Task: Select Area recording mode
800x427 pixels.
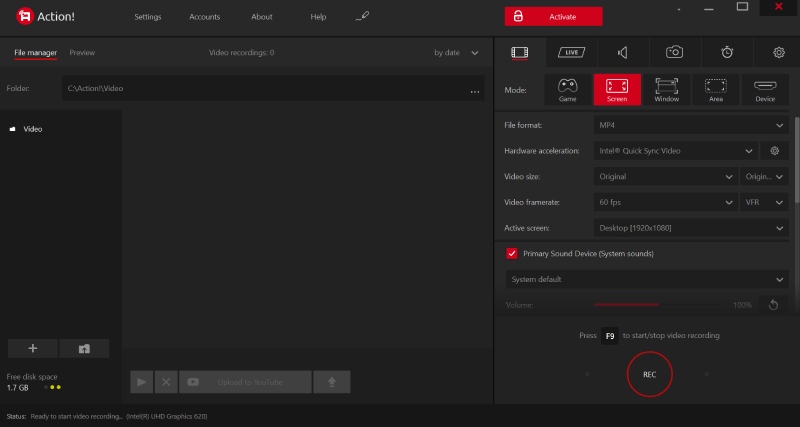Action: tap(715, 90)
